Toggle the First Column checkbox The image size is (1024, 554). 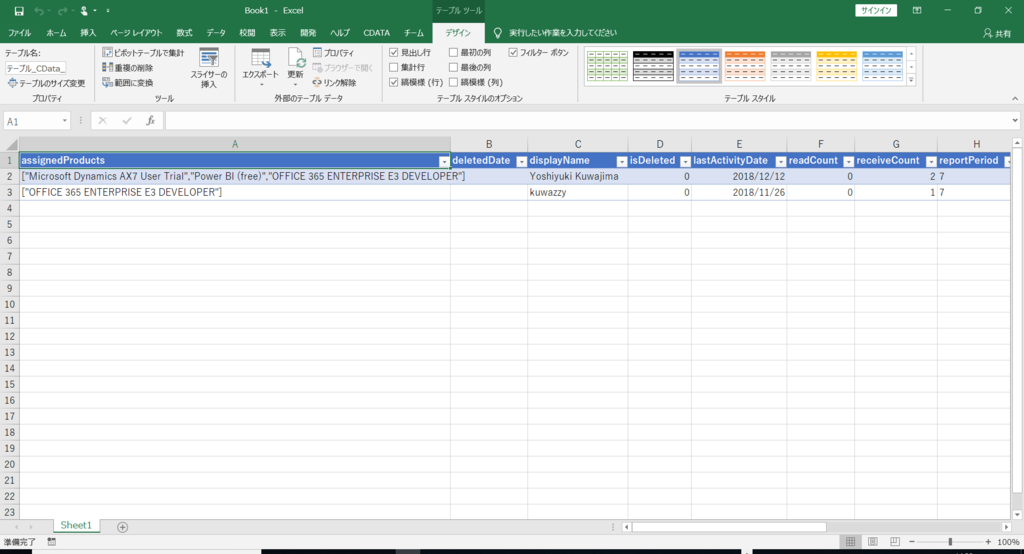pos(453,52)
